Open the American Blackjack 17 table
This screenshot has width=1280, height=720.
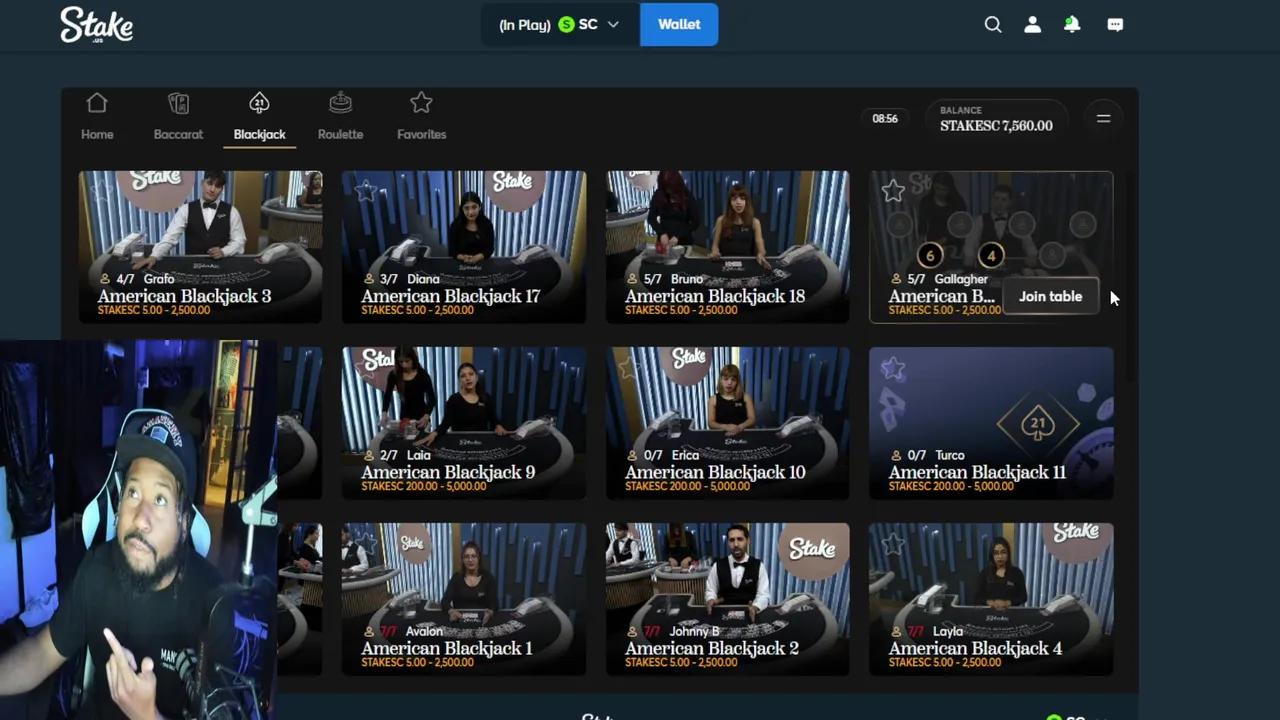[464, 247]
